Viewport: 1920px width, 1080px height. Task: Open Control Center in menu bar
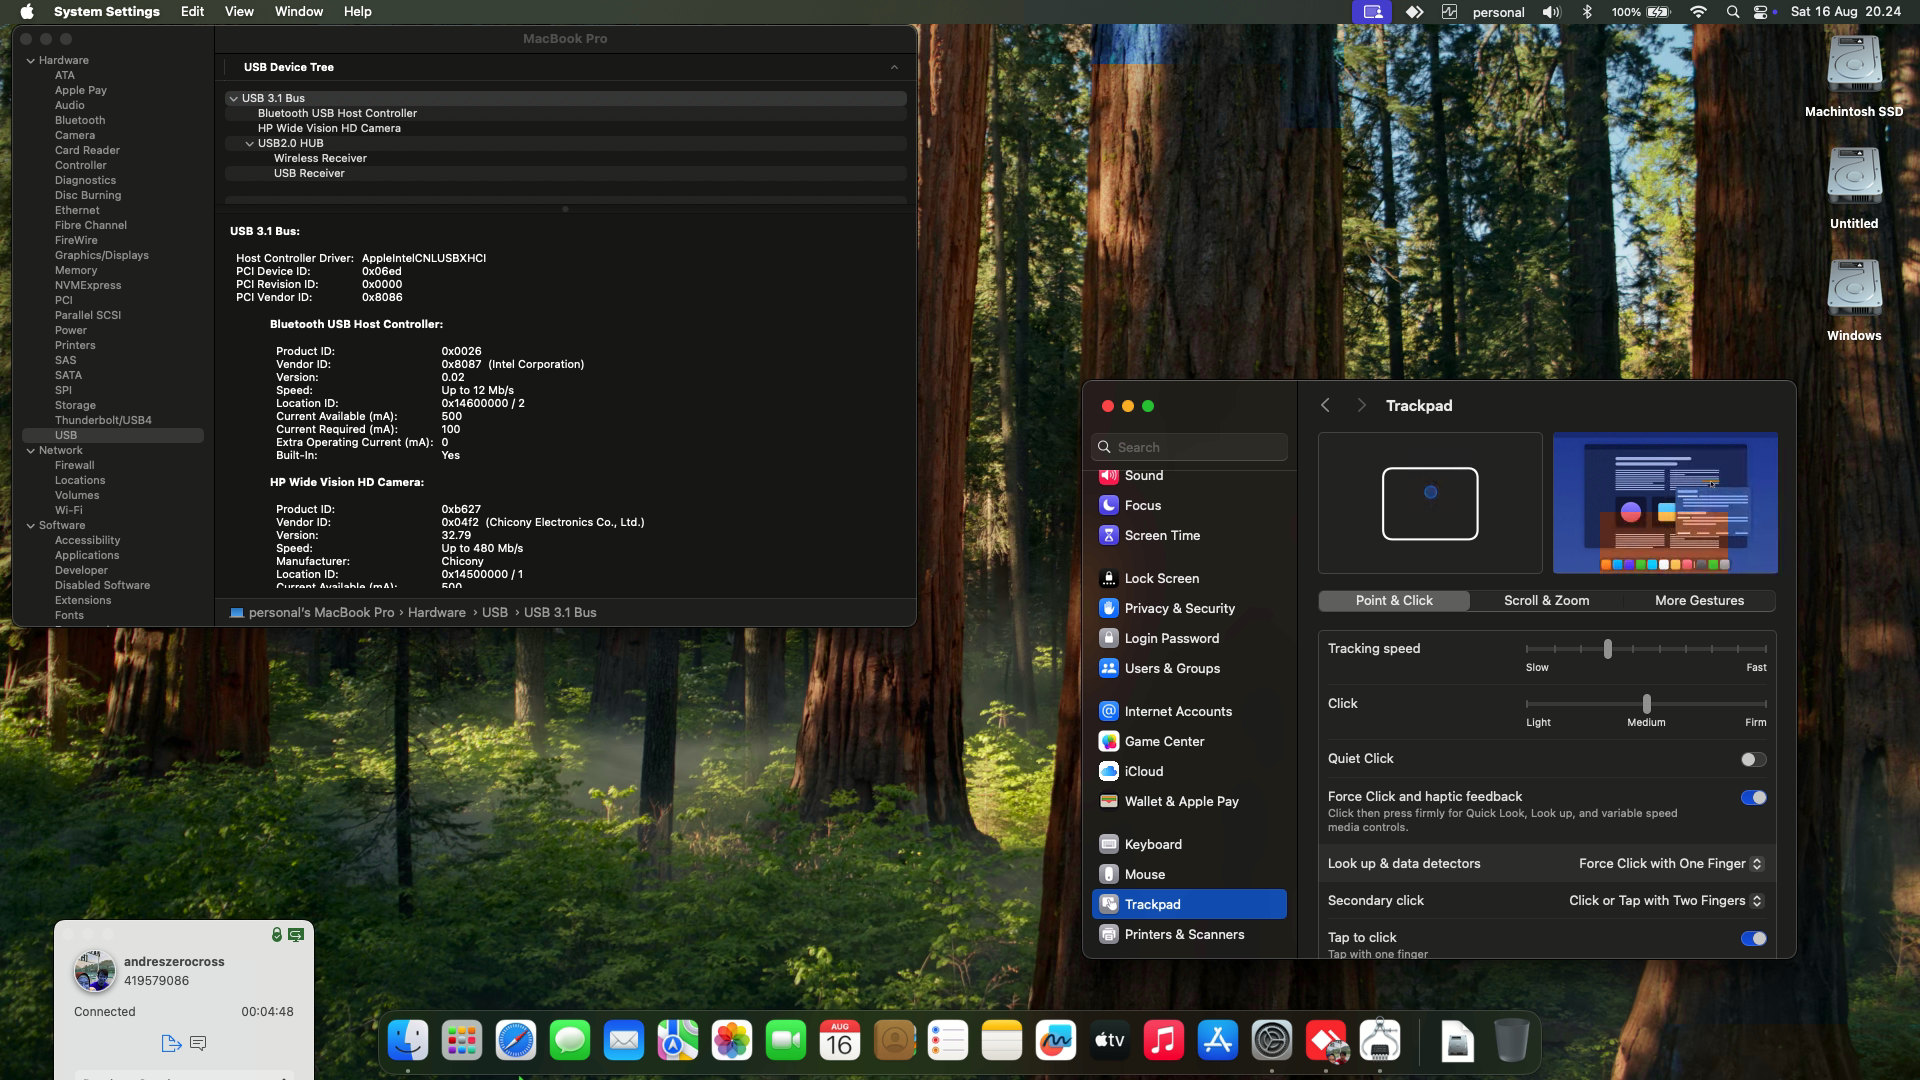(1761, 12)
